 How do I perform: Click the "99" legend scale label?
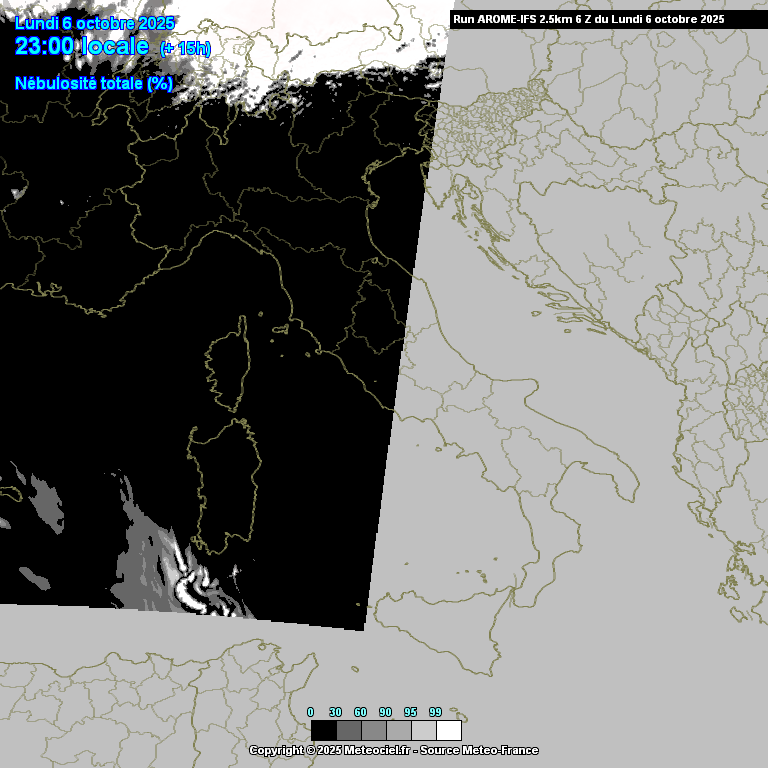pos(435,712)
